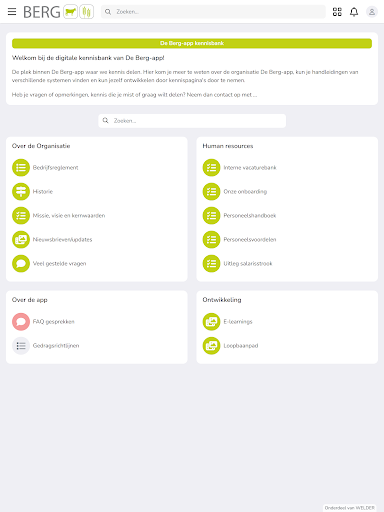Open Interne vacaturebank link
Viewport: 384px width, 512px height.
coord(250,168)
